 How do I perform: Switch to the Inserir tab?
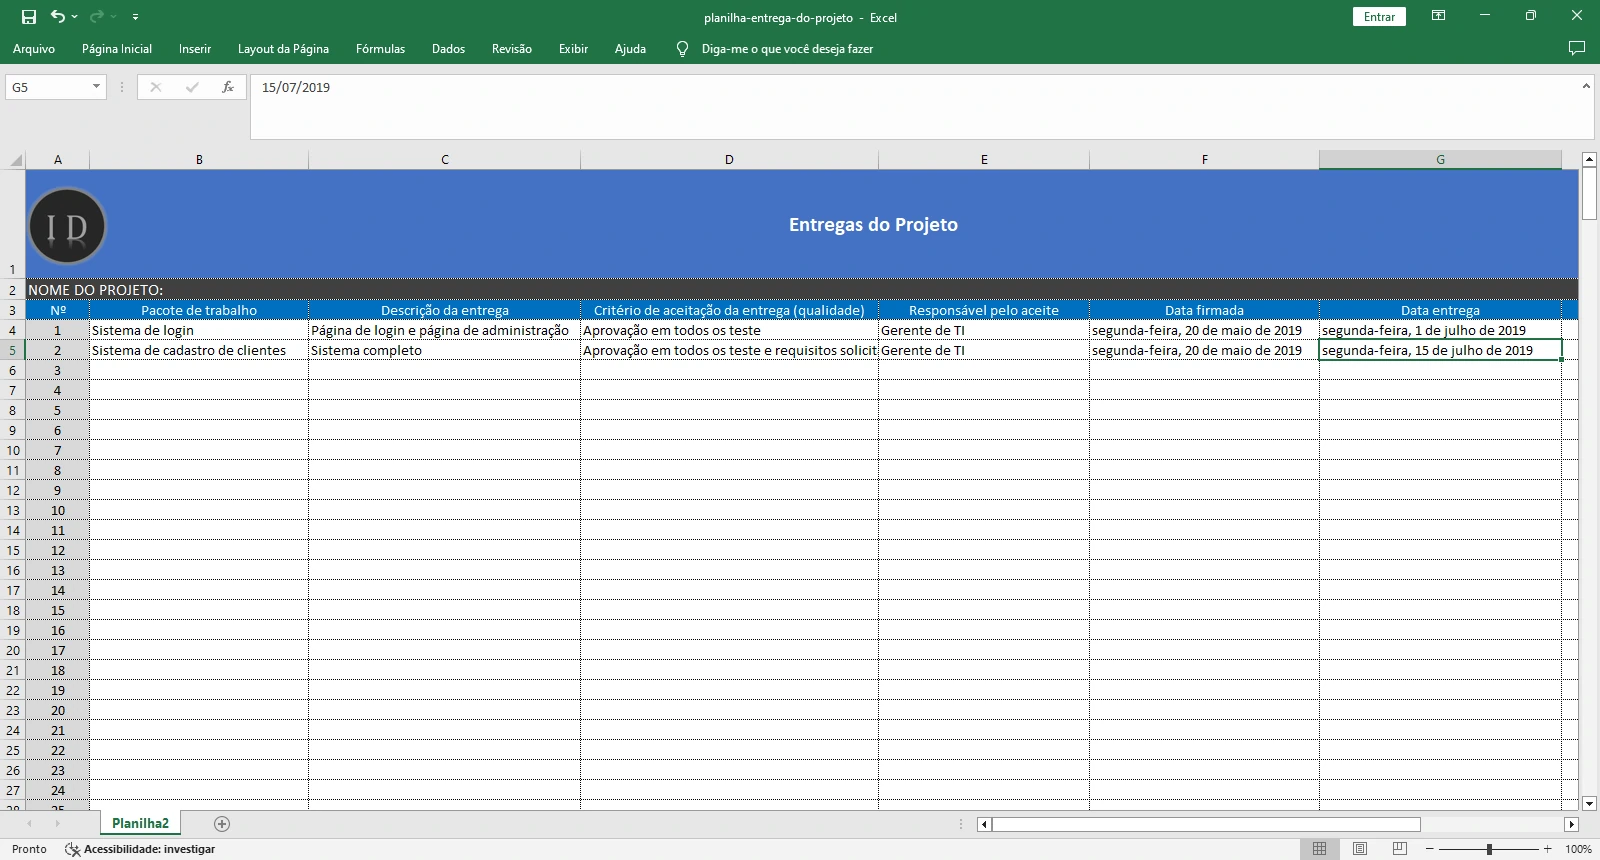point(195,48)
